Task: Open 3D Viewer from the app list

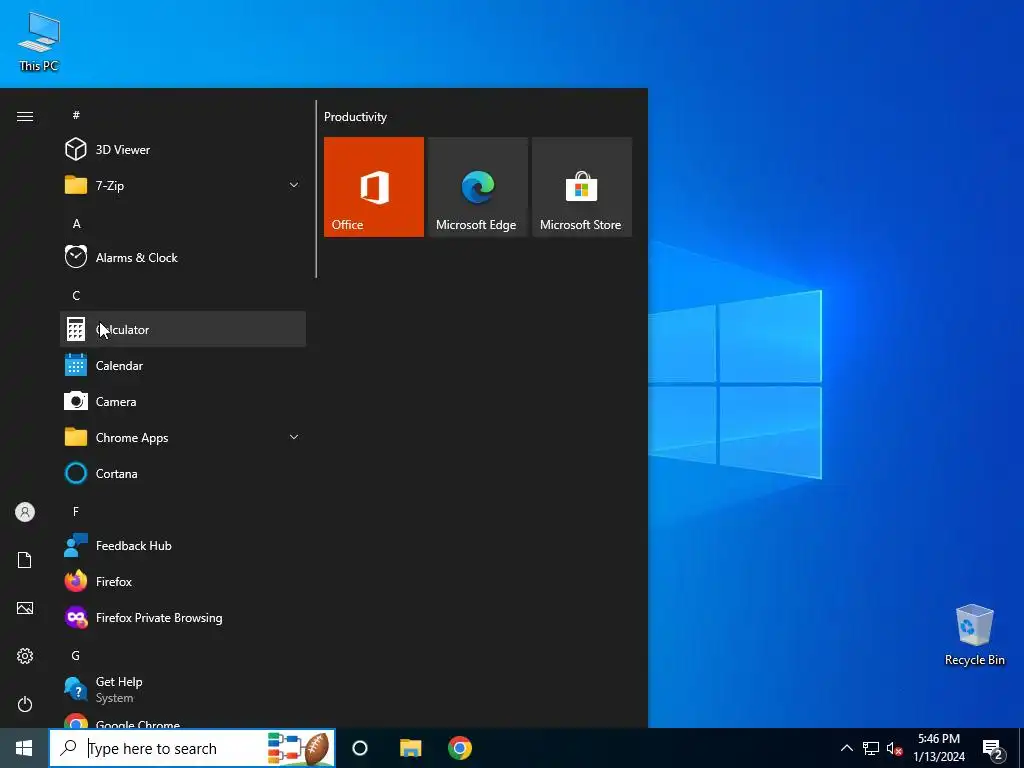Action: pyautogui.click(x=183, y=150)
